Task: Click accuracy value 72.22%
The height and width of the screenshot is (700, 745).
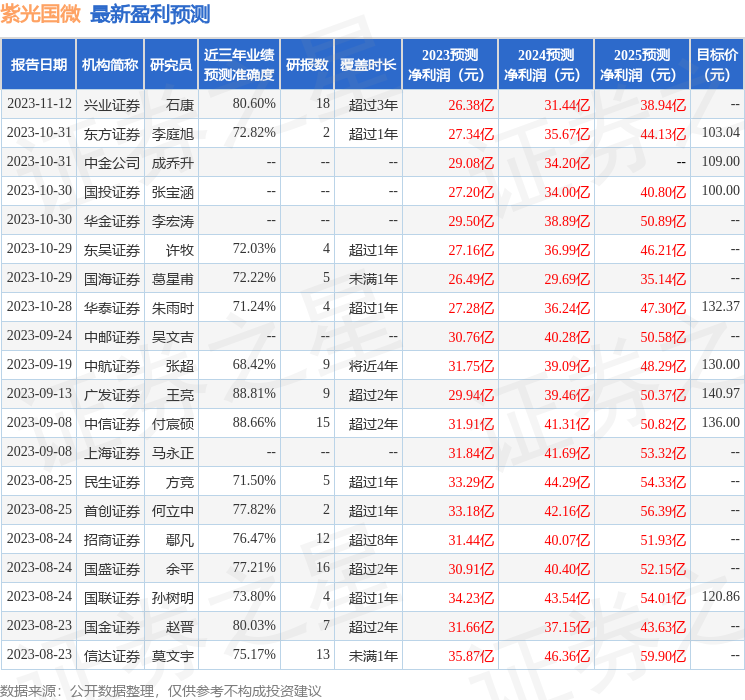Action: (254, 278)
